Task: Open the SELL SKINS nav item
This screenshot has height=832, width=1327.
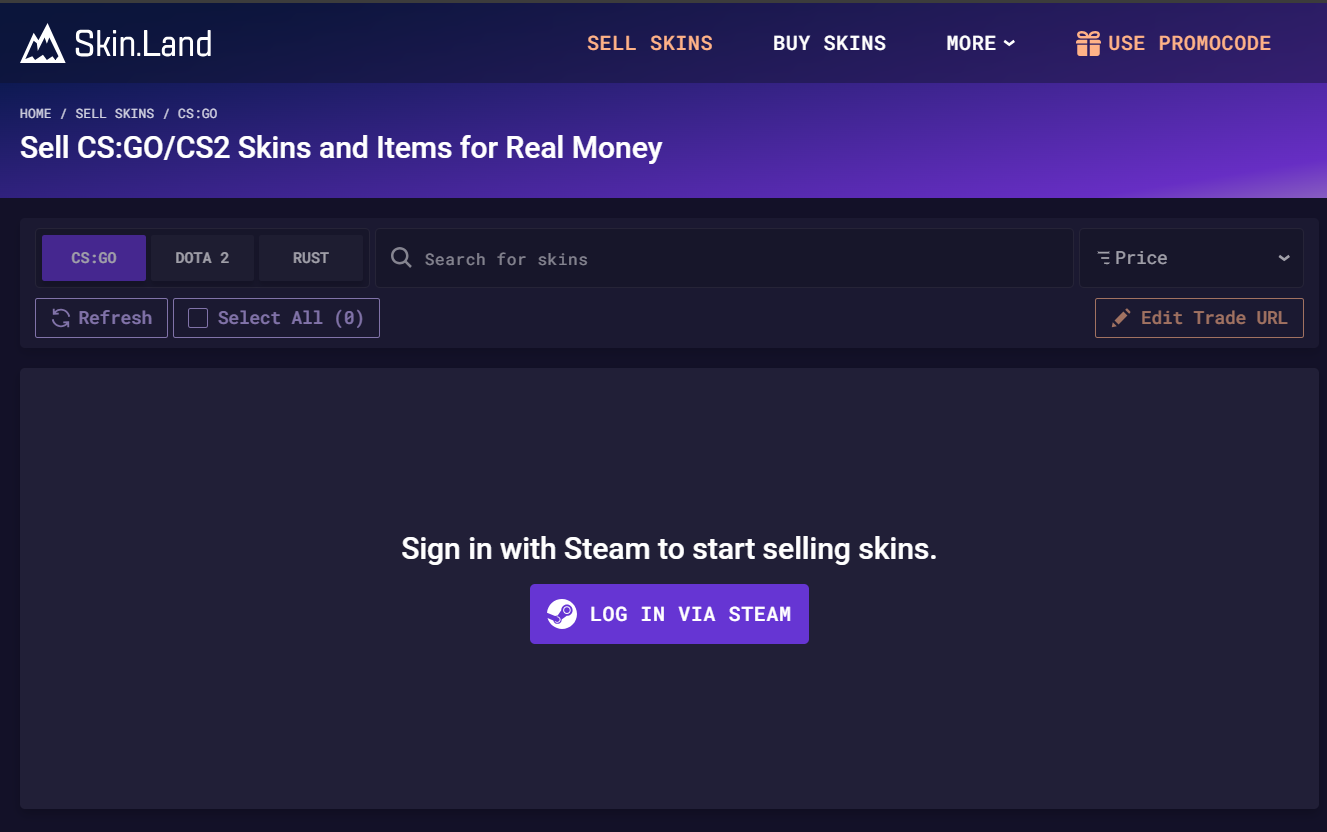Action: click(650, 43)
